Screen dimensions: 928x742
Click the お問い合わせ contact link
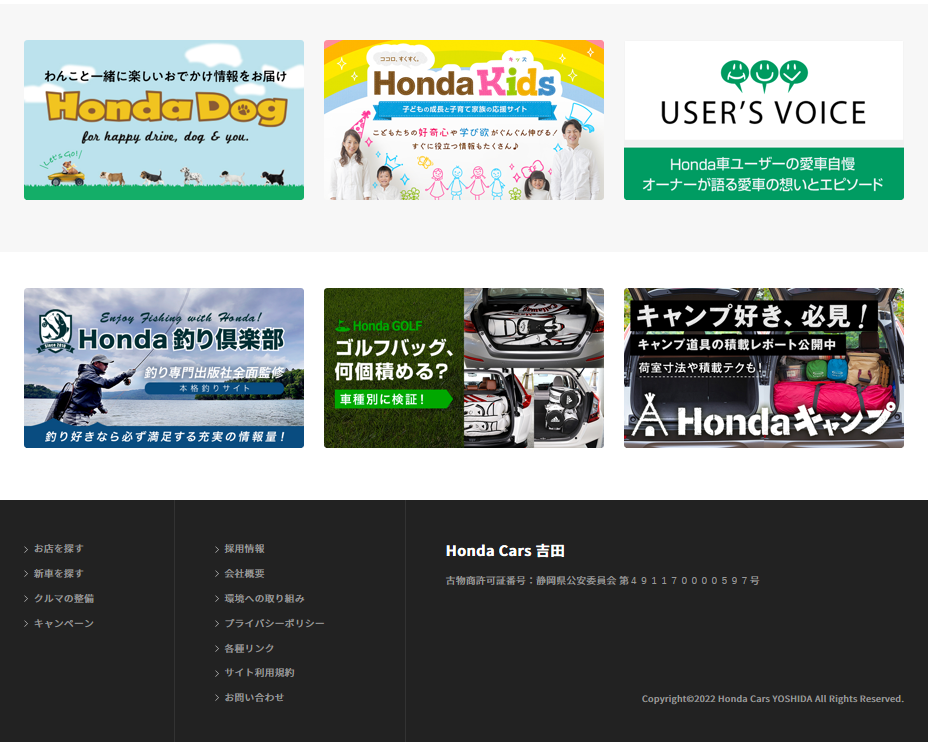[x=254, y=698]
